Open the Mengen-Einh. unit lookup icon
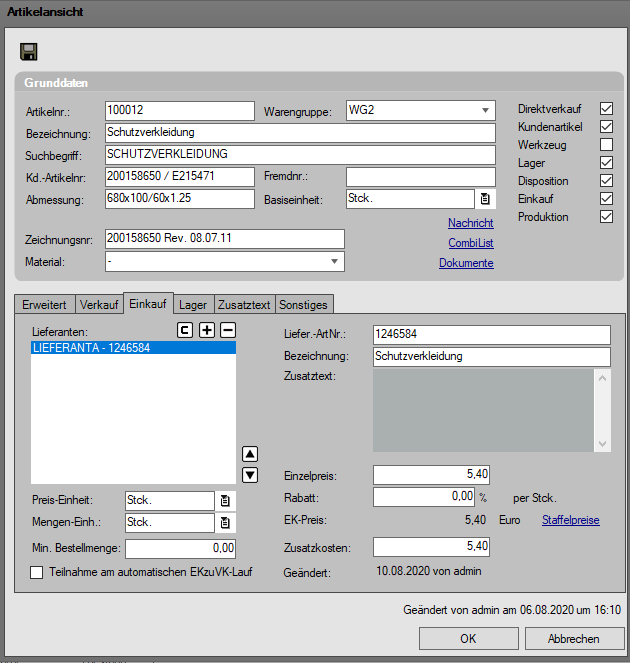 pos(225,523)
